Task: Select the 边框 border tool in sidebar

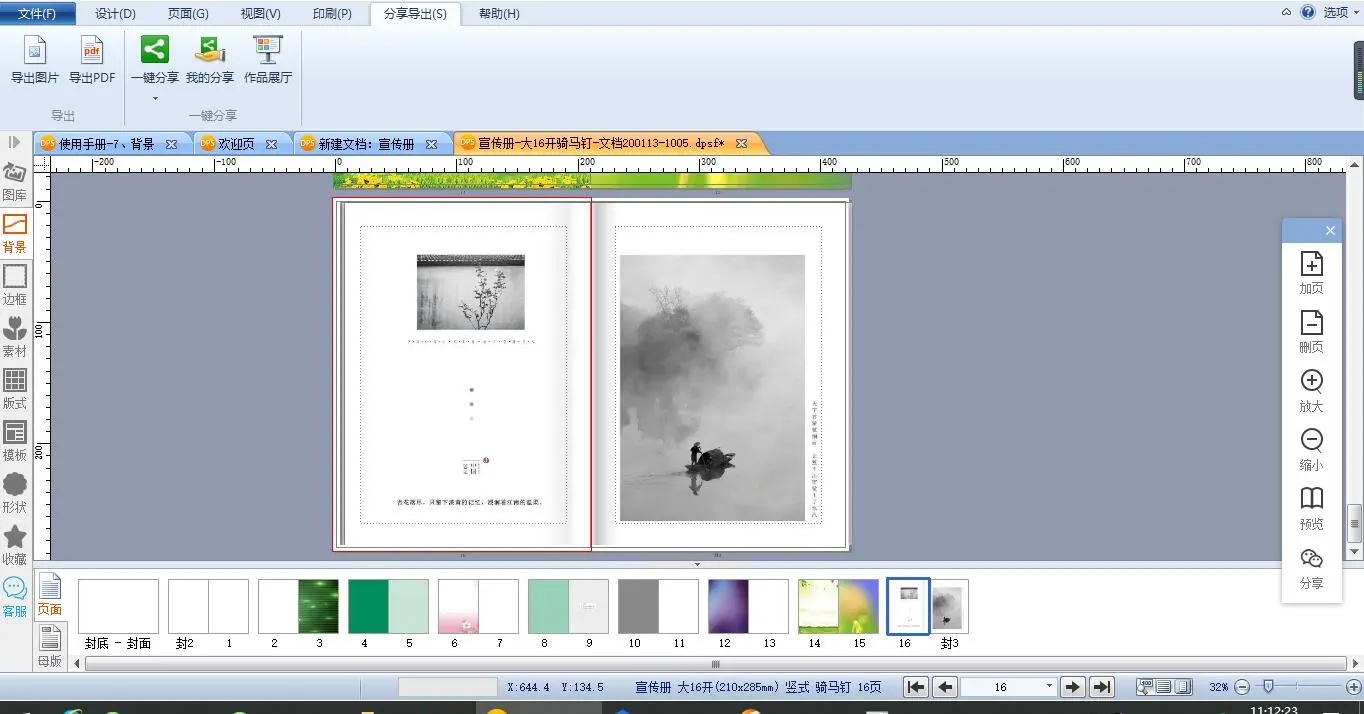Action: coord(15,285)
